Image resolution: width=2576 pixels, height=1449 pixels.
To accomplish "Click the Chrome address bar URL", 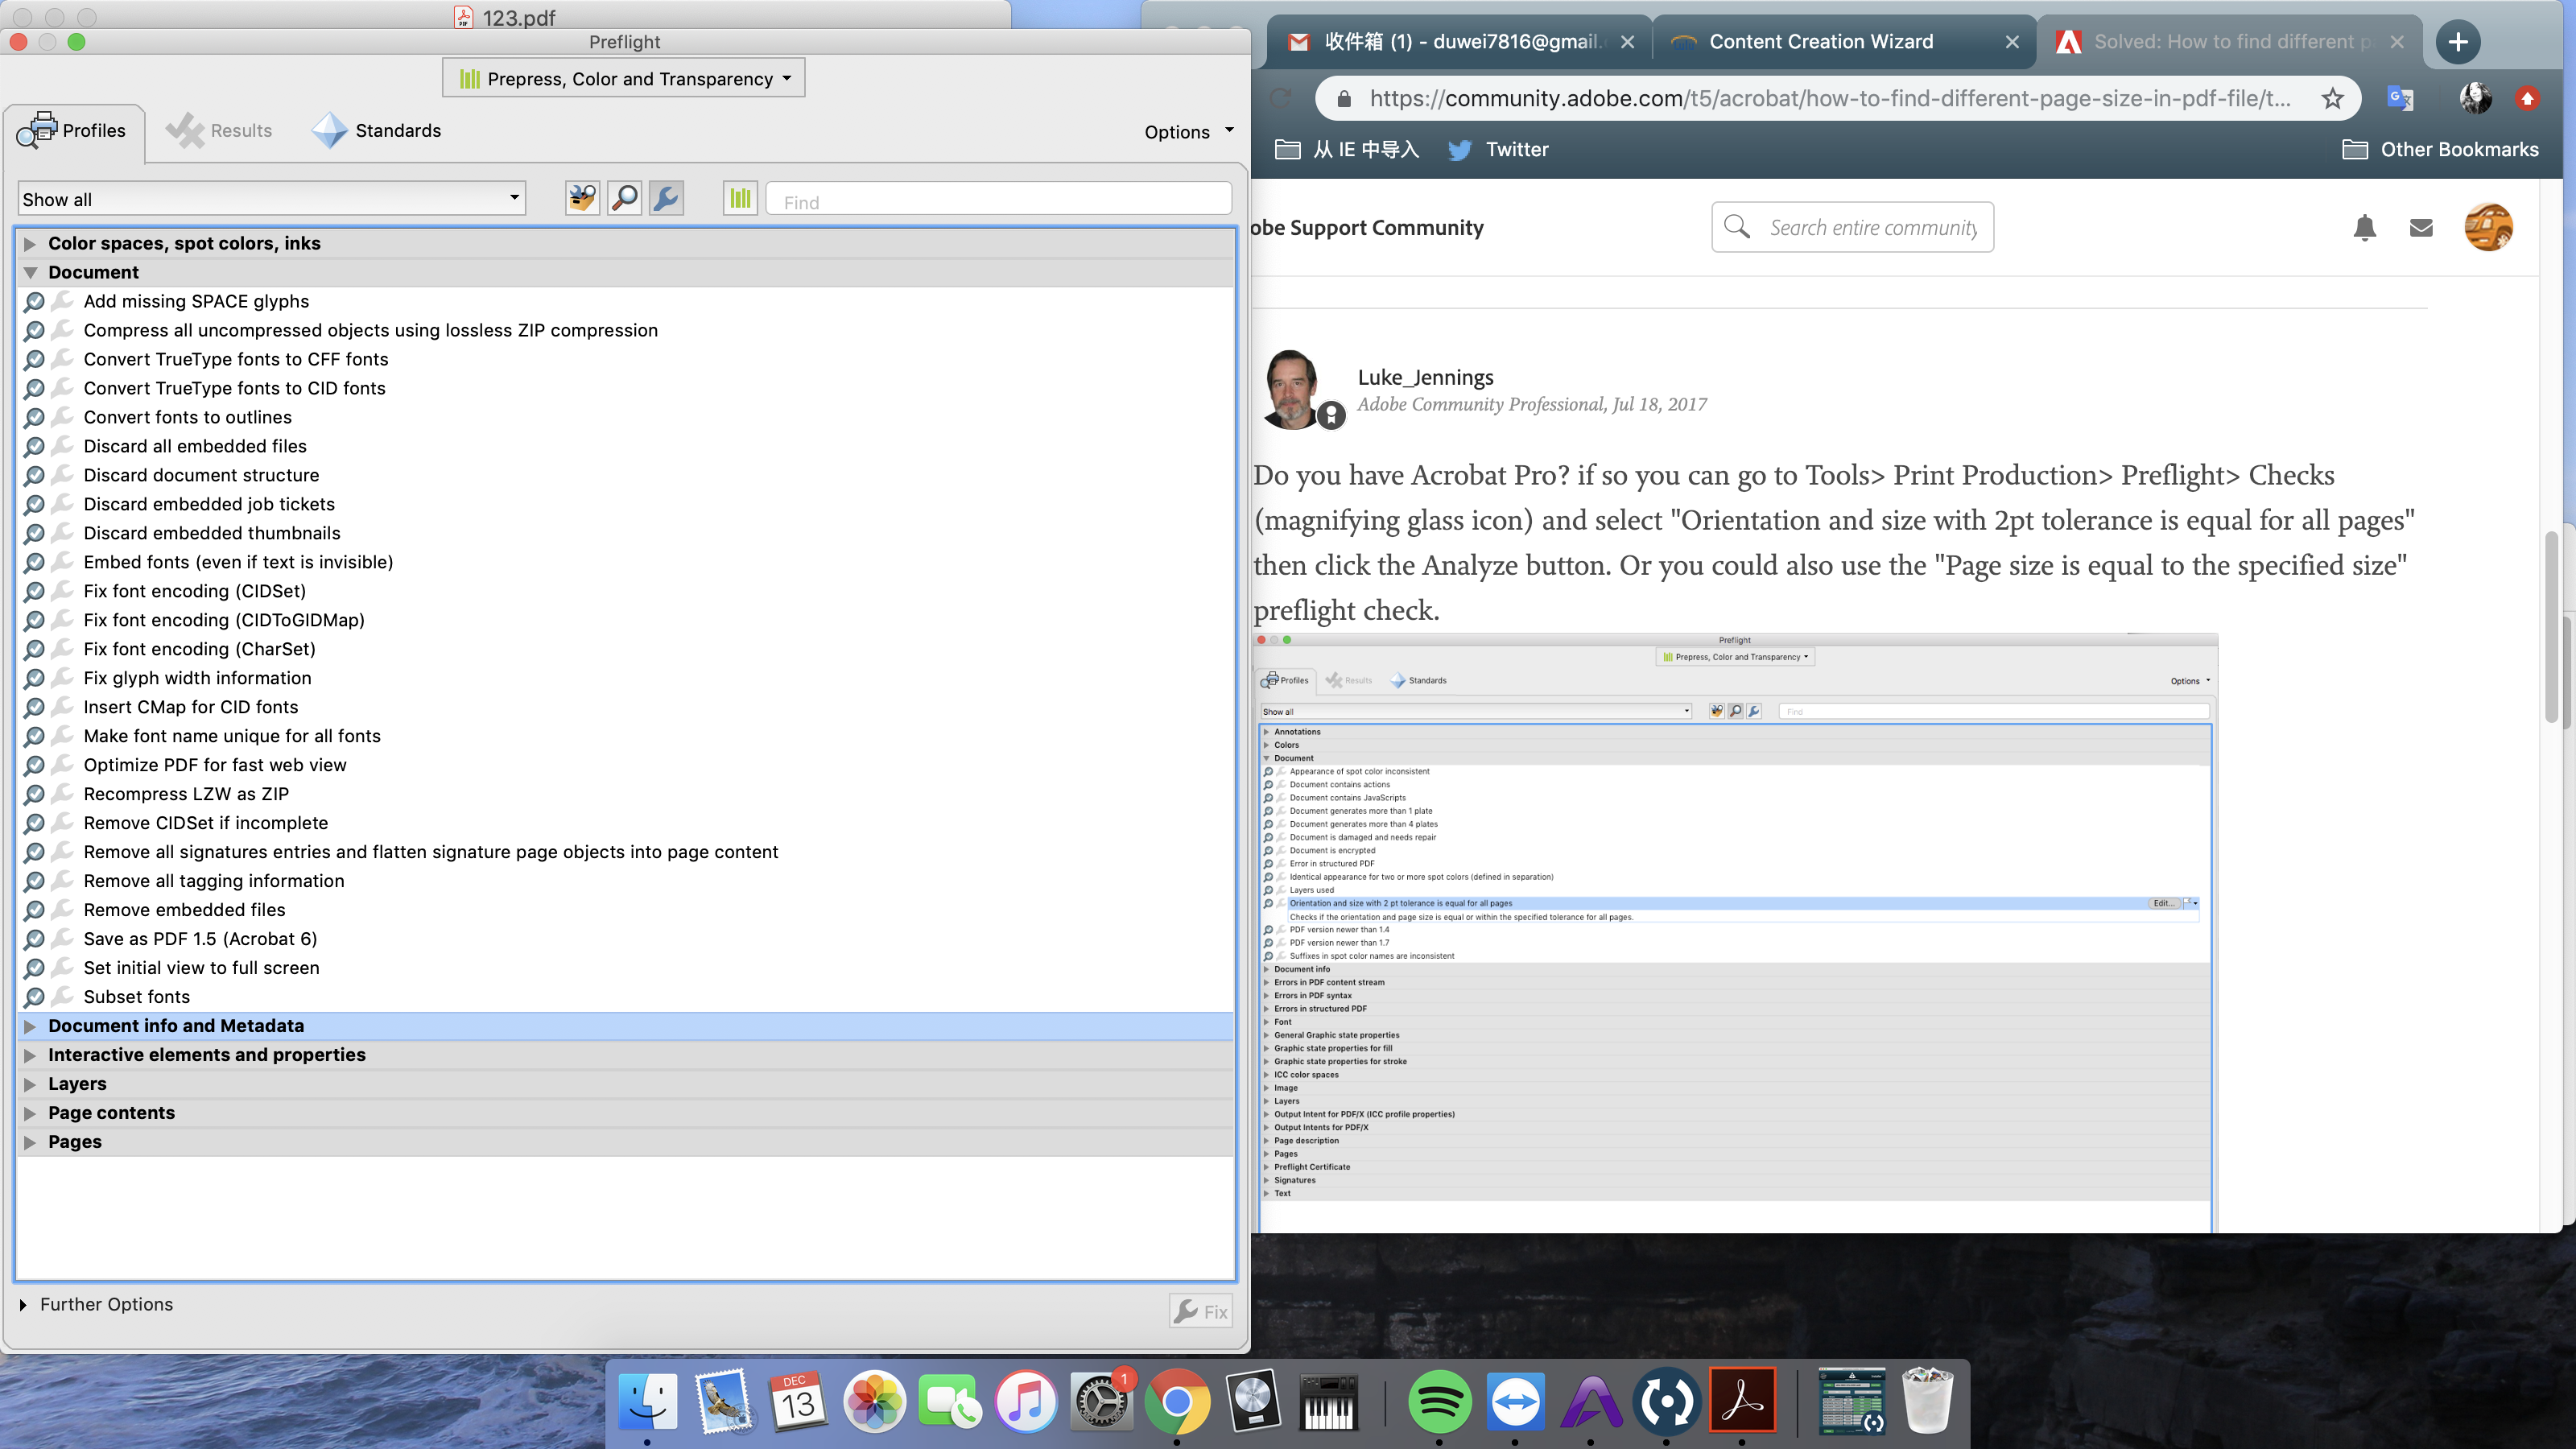I will (1830, 98).
